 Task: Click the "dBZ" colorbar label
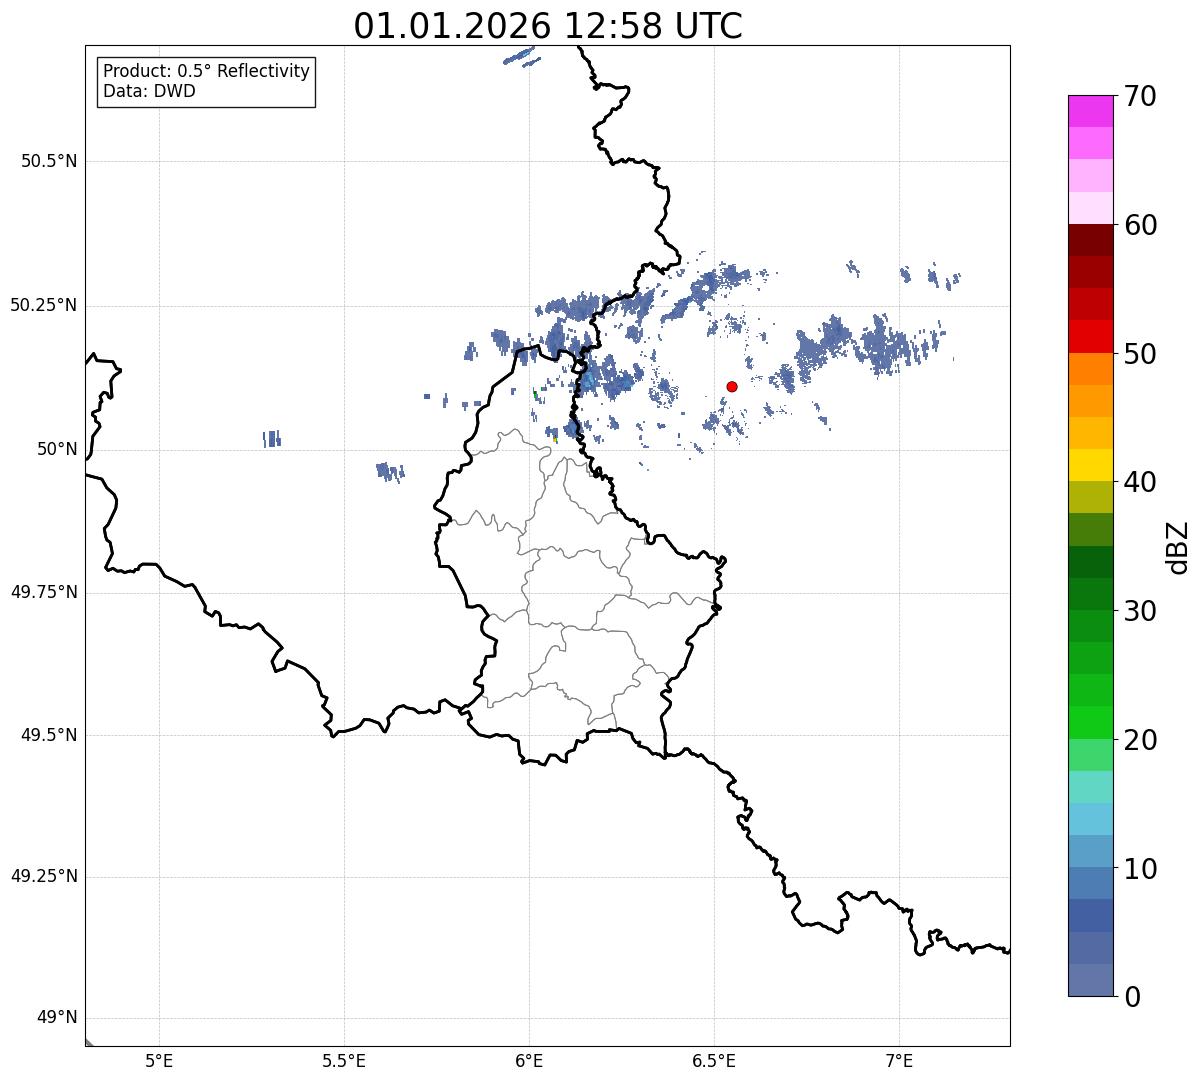pos(1178,547)
